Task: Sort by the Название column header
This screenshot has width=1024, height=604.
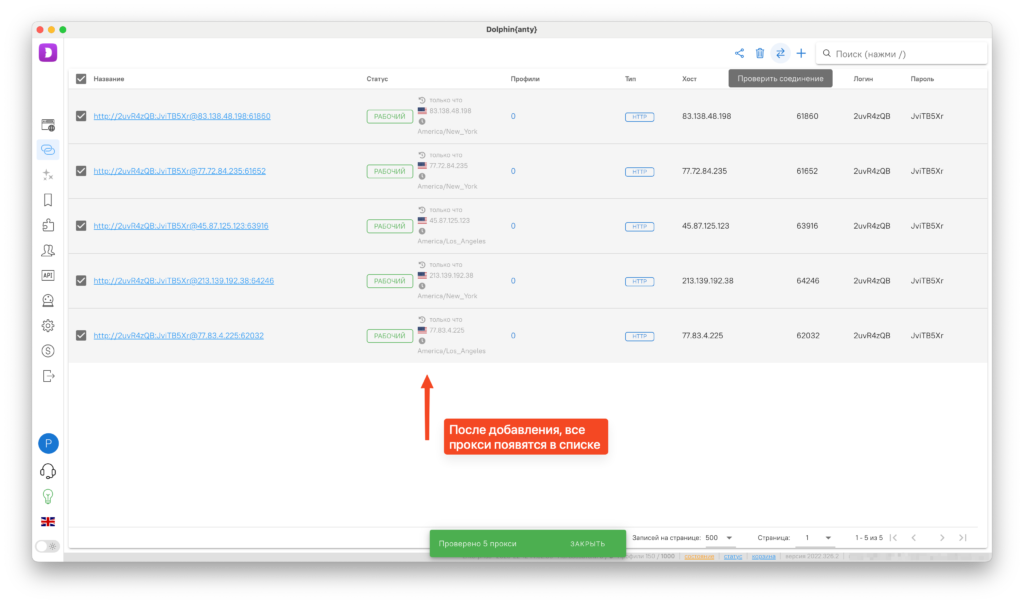Action: click(109, 79)
